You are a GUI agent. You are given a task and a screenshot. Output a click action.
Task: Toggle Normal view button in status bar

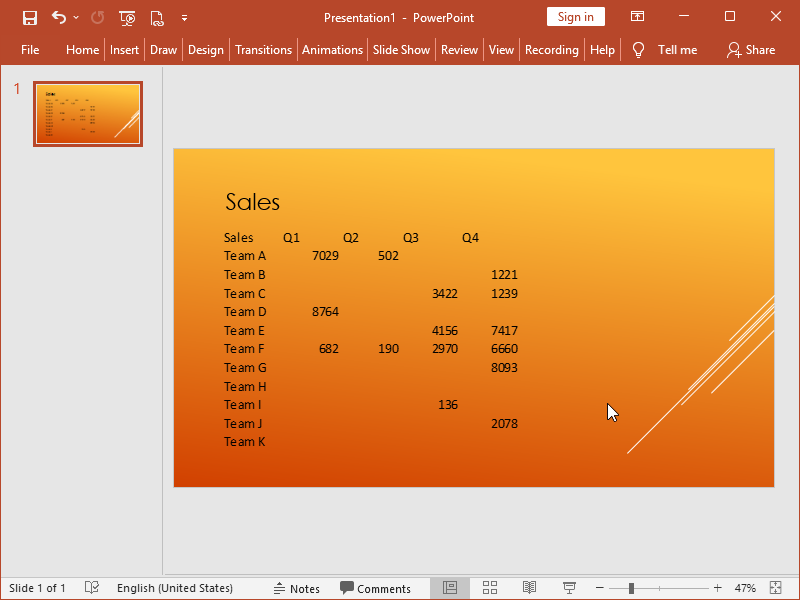[x=450, y=588]
